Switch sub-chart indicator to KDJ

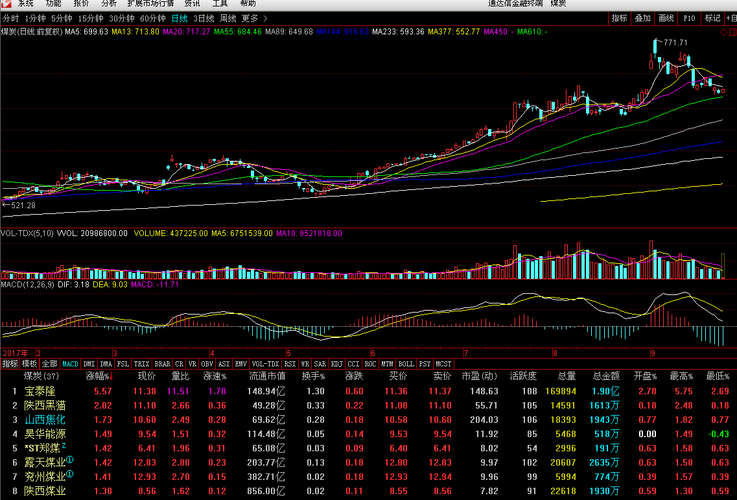pos(337,364)
